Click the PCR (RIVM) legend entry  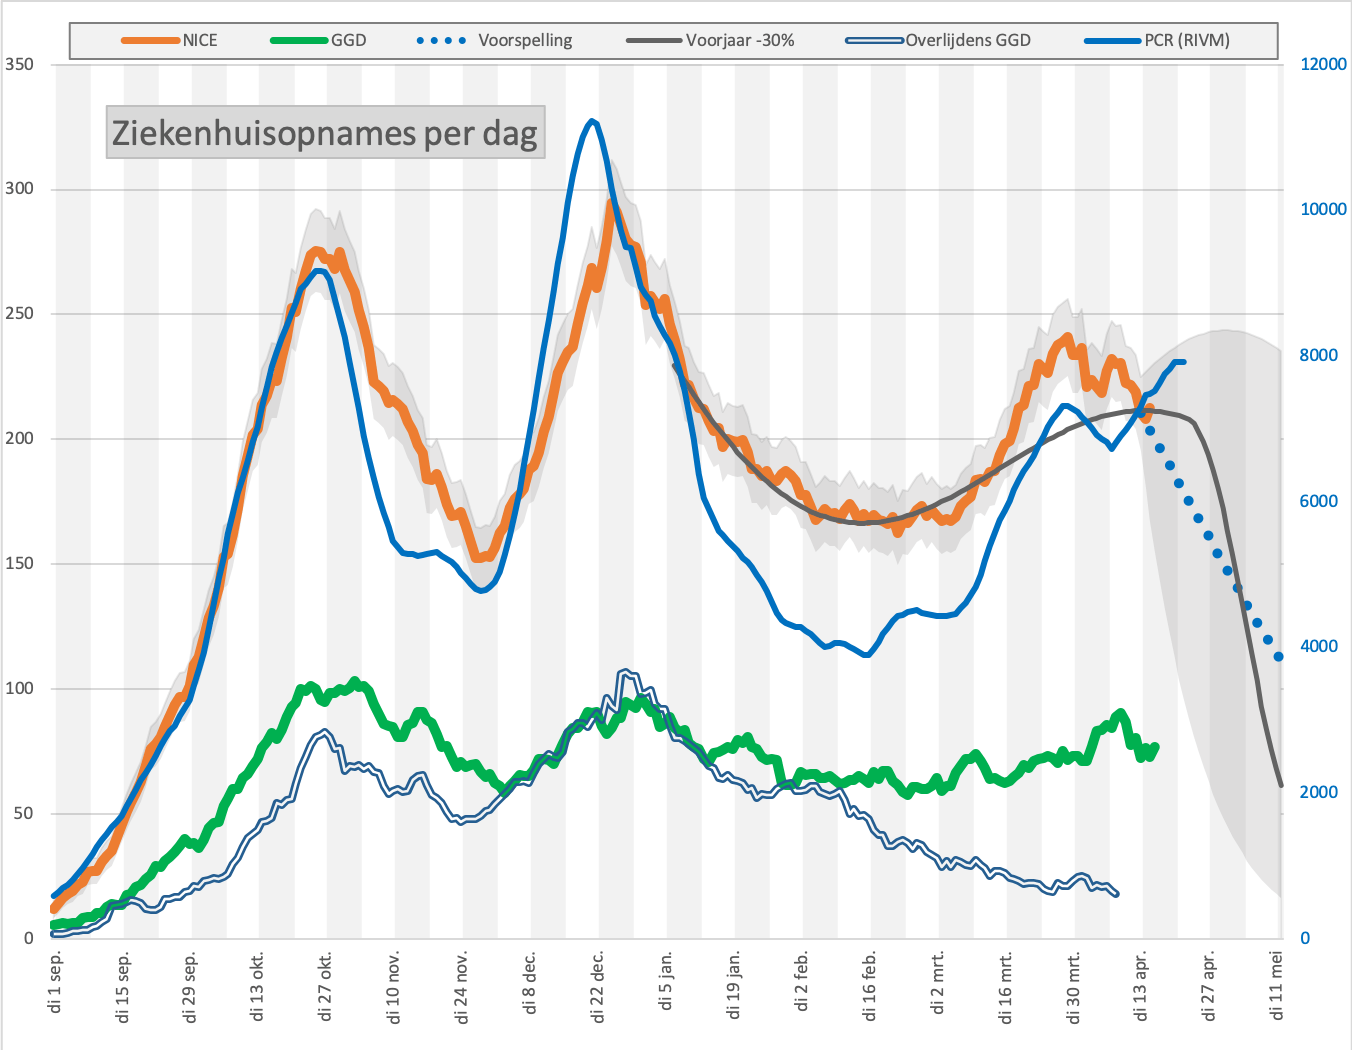[x=1157, y=41]
